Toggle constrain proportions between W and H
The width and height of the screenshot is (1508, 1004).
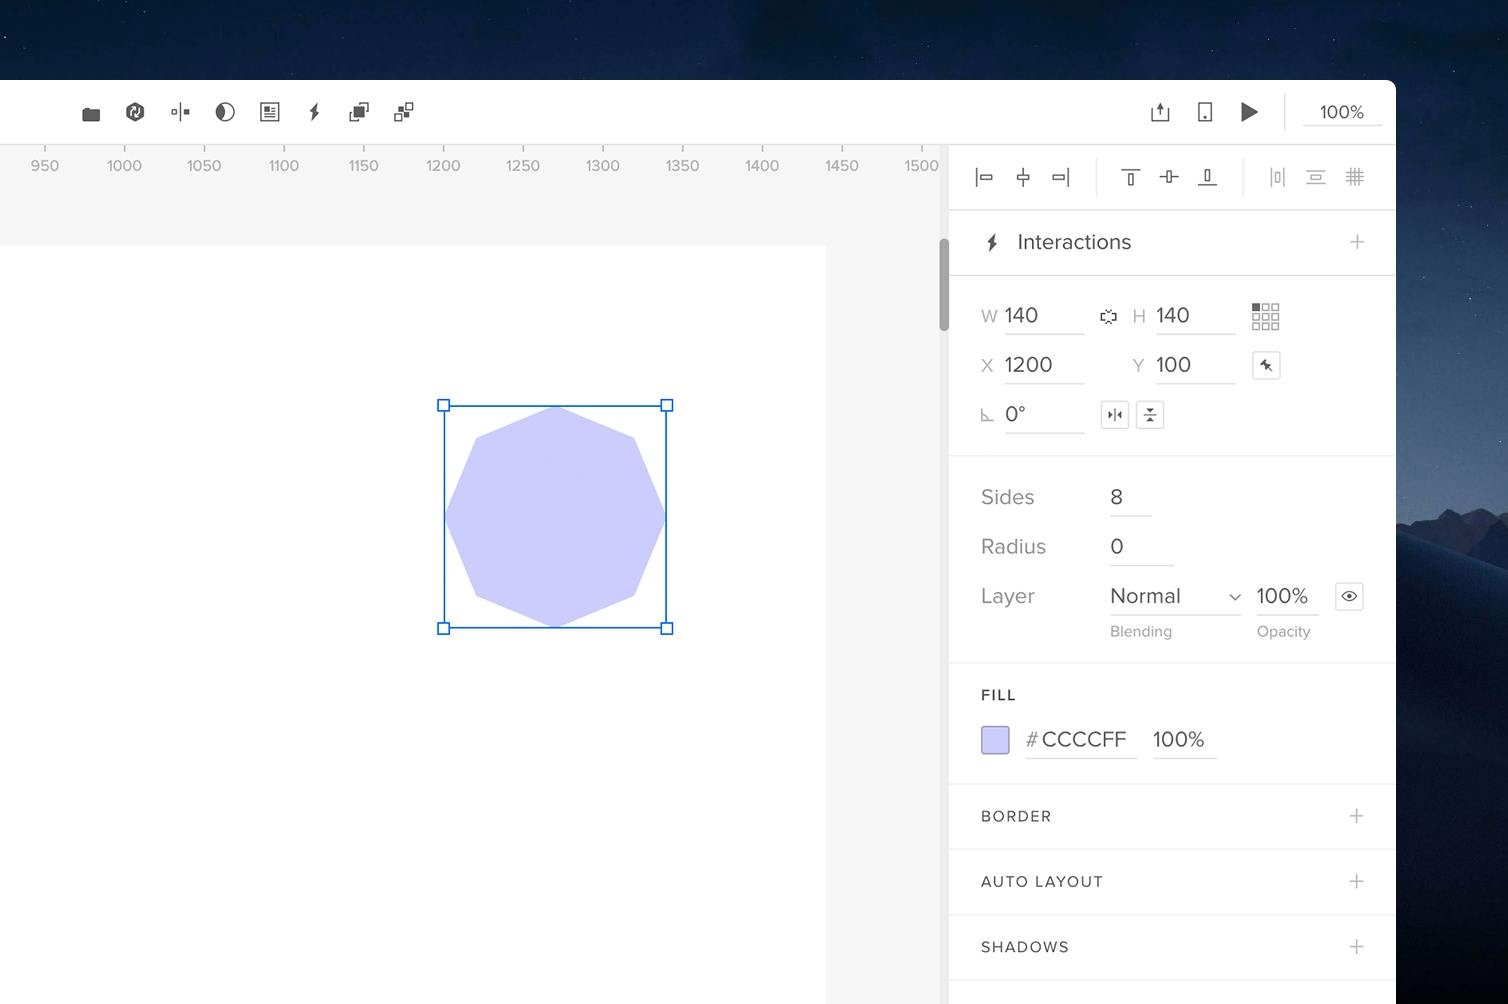[1108, 316]
